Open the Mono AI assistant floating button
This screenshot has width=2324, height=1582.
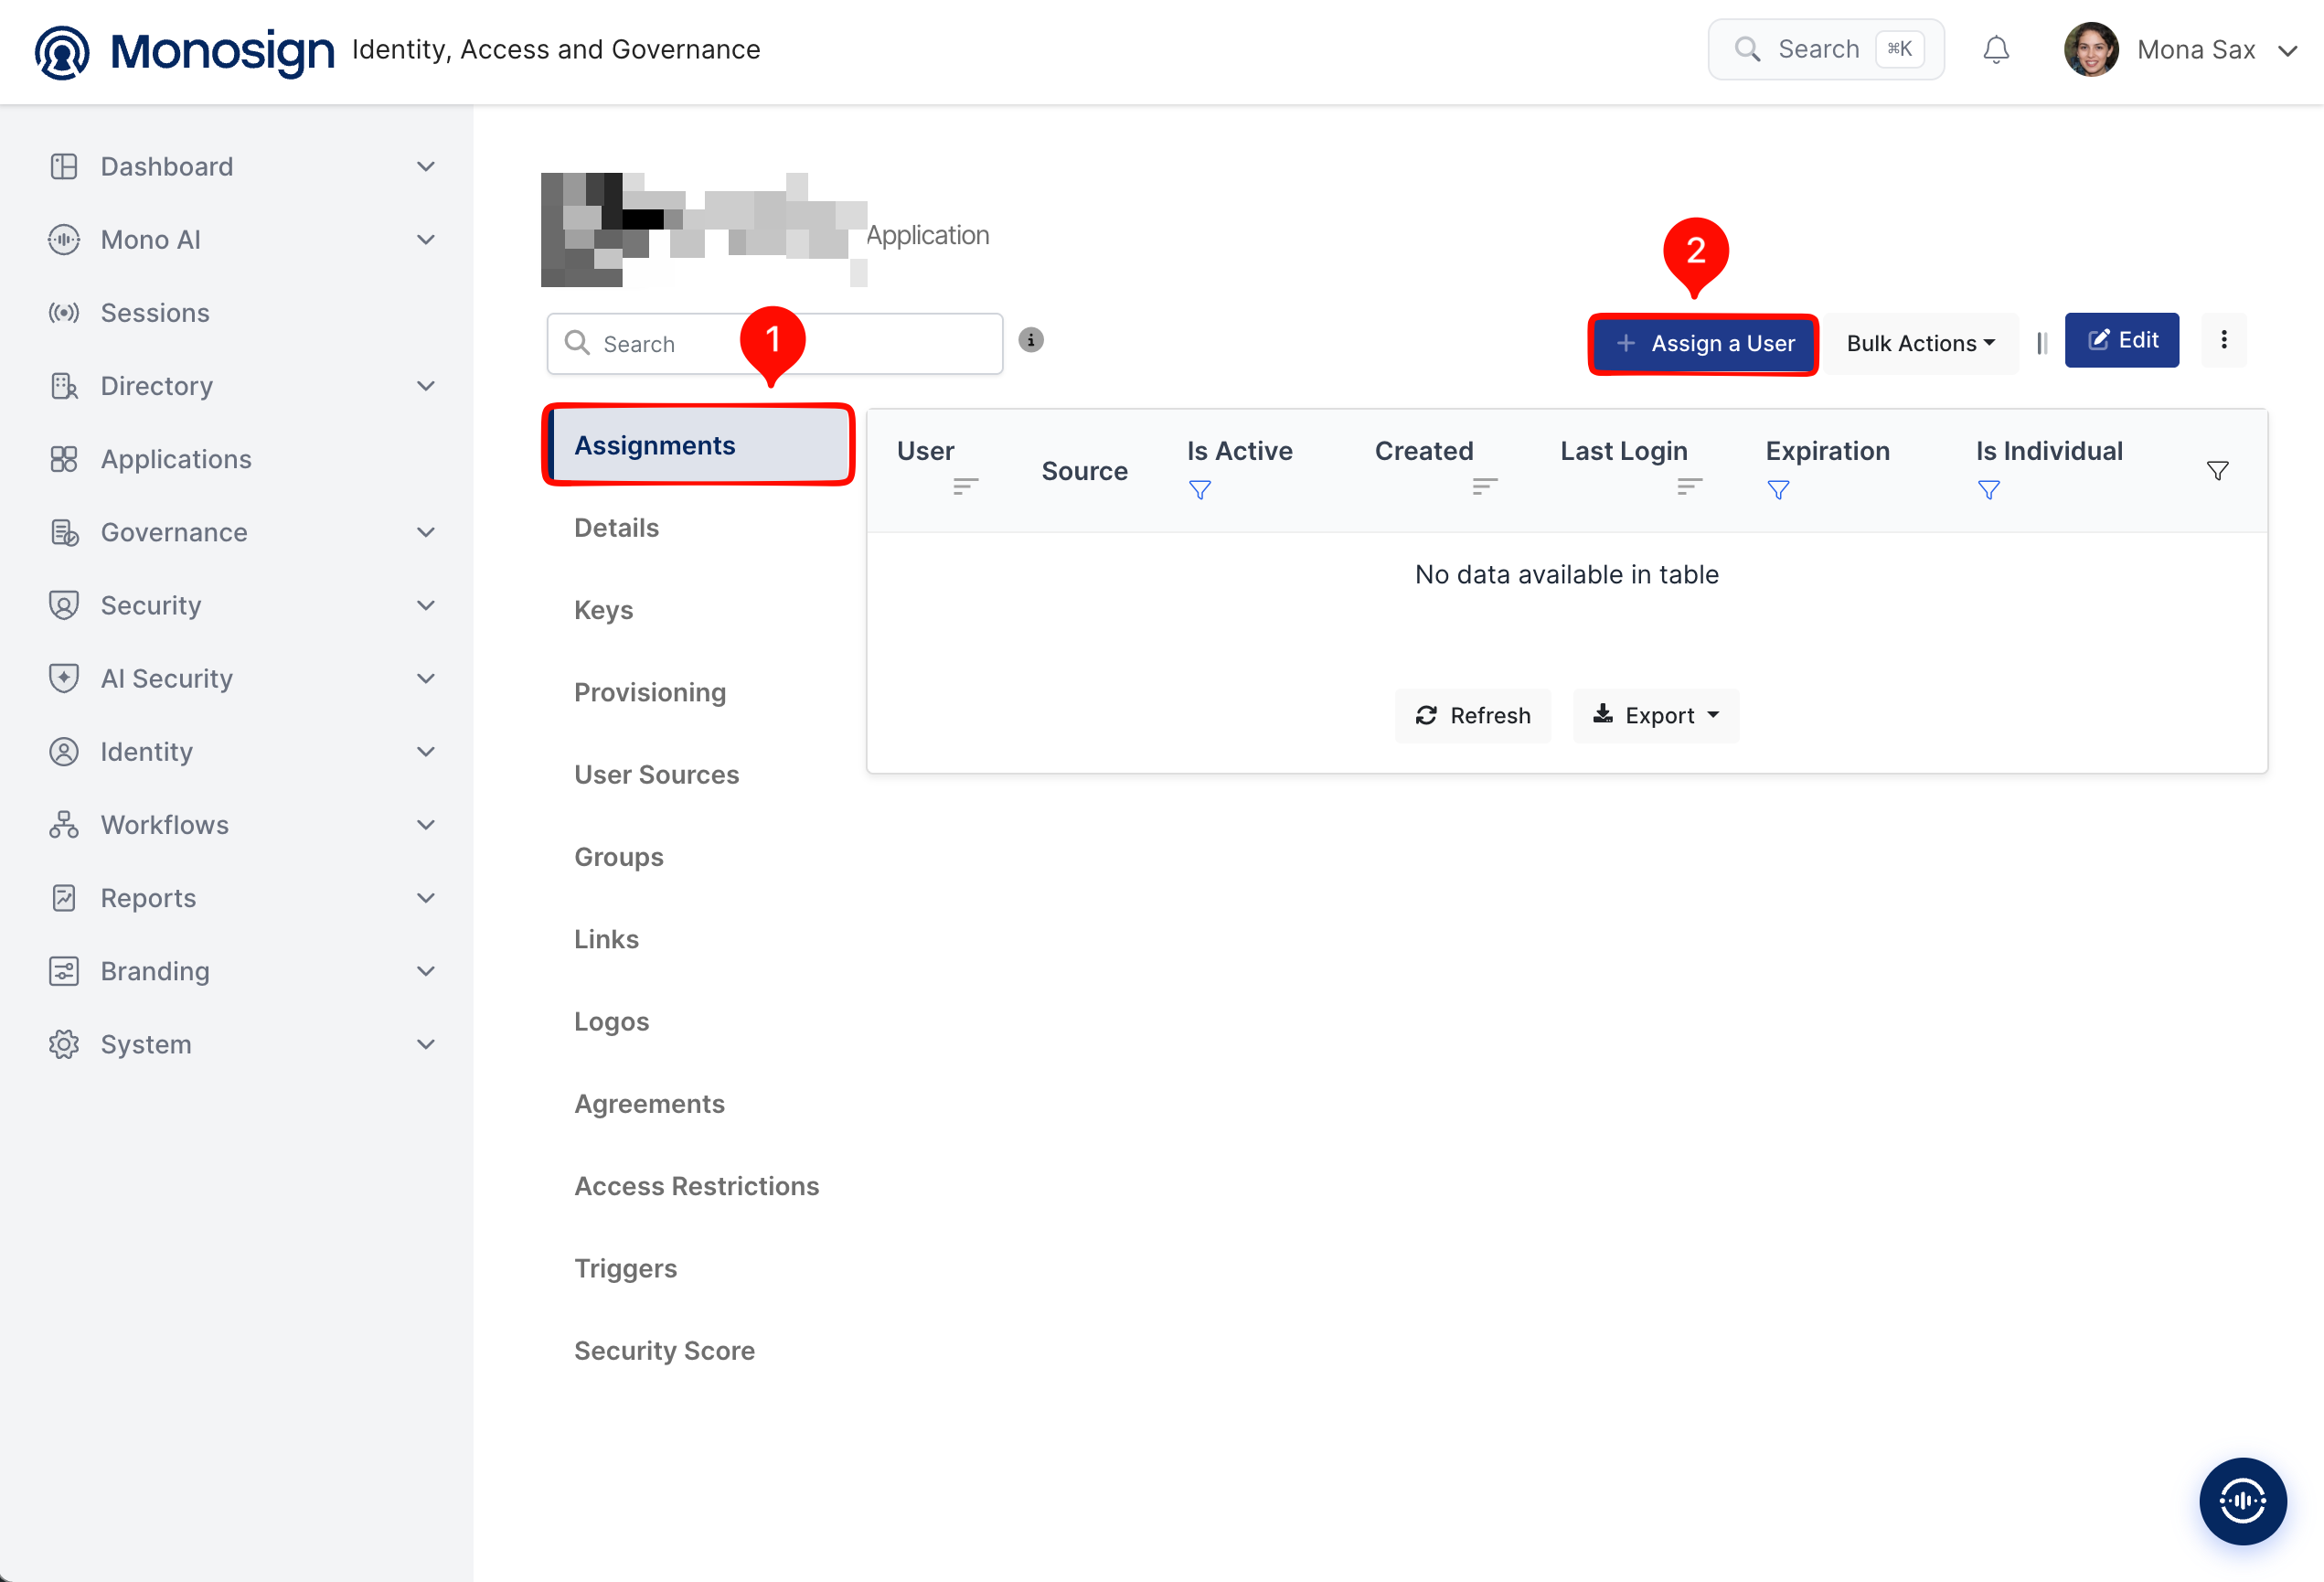[x=2242, y=1500]
